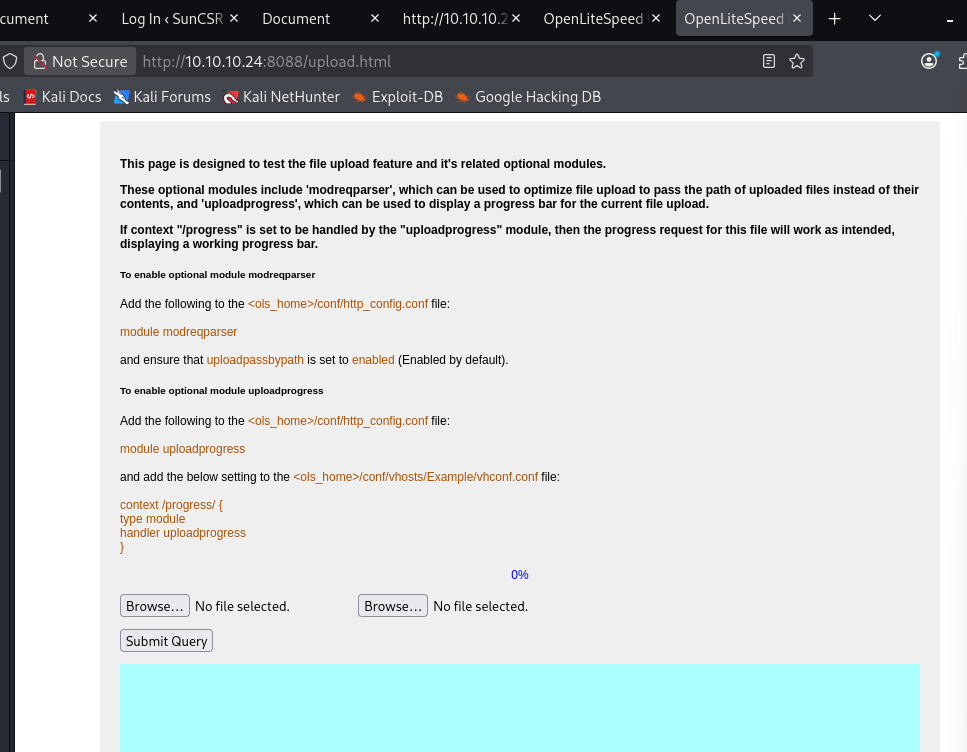Open the Firefox account icon
The width and height of the screenshot is (967, 752).
[x=929, y=61]
